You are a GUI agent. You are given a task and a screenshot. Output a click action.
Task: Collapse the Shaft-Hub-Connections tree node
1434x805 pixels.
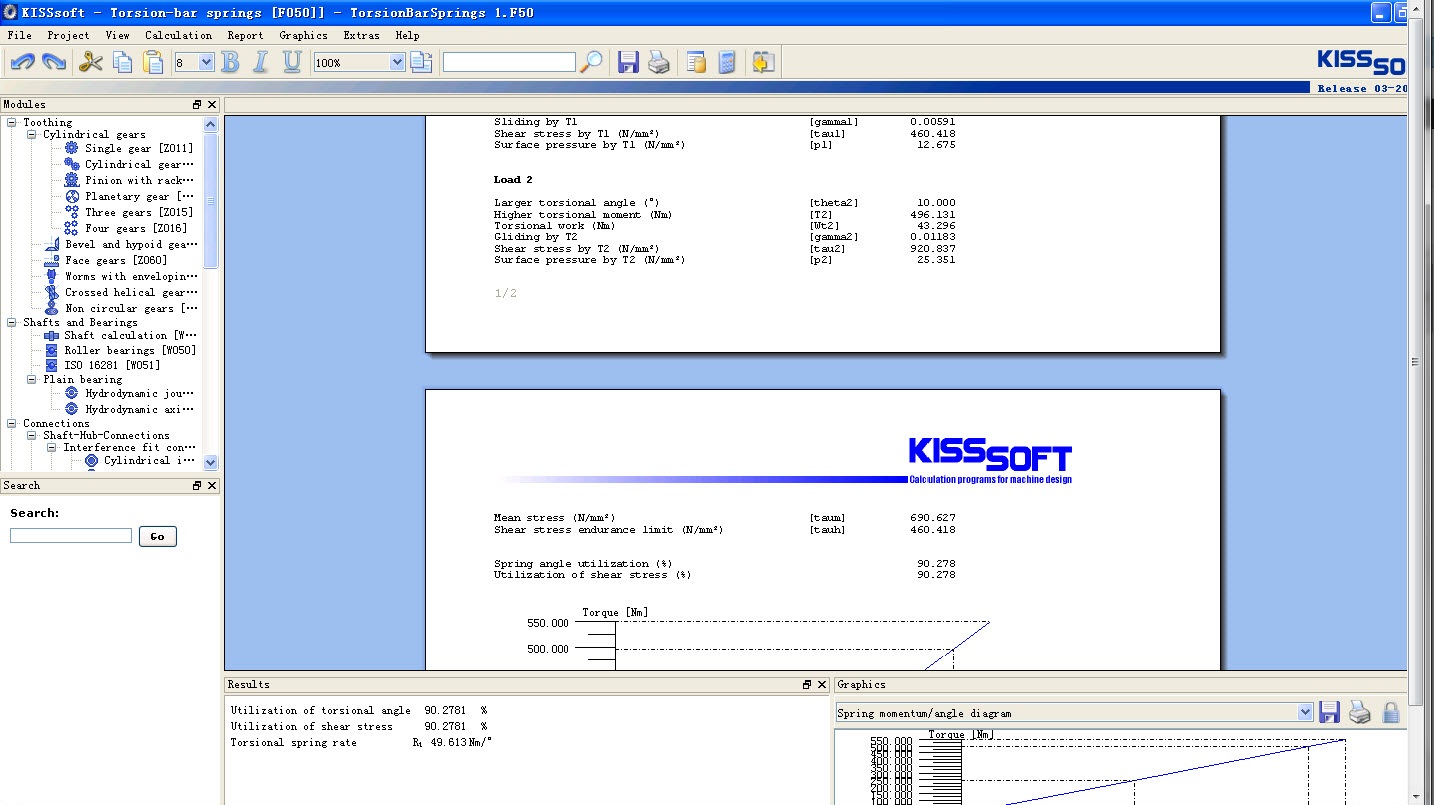32,435
